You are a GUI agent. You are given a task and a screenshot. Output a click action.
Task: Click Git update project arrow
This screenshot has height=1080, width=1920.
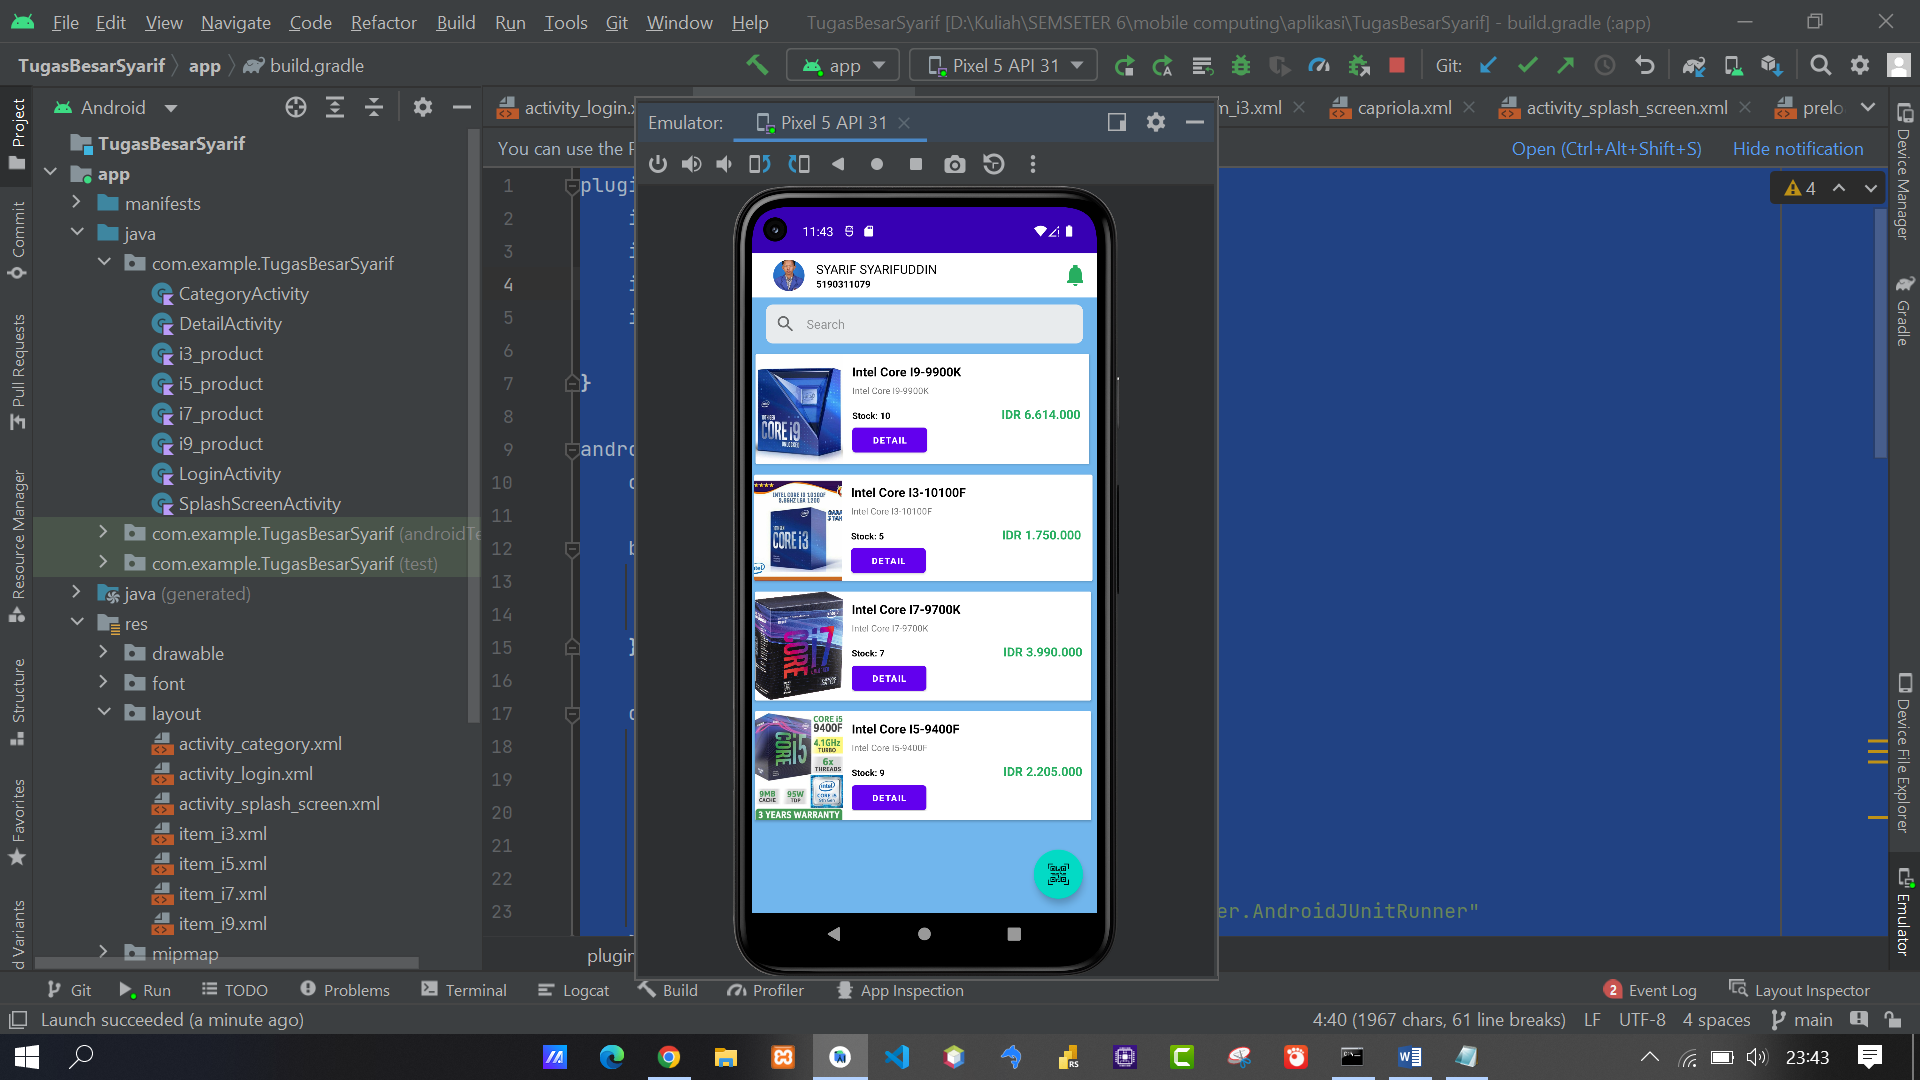(1488, 66)
